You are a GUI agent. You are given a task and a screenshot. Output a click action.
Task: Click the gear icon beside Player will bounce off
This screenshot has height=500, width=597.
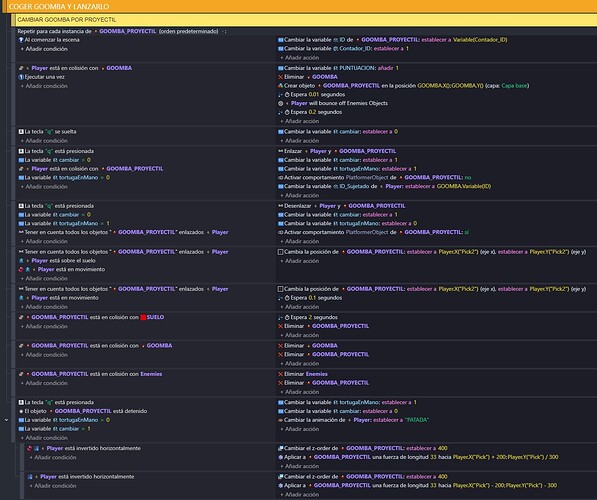(x=281, y=103)
